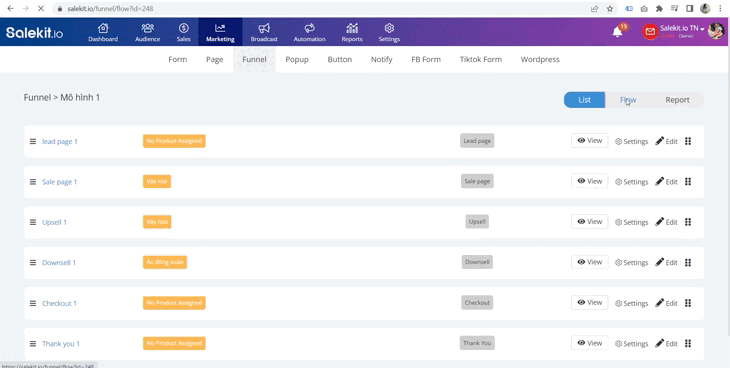Open Reports chart icon
Image resolution: width=730 pixels, height=368 pixels.
click(352, 28)
